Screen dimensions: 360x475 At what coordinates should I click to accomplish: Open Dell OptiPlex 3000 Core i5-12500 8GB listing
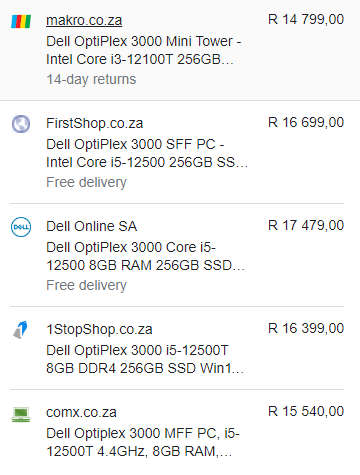pyautogui.click(x=146, y=256)
